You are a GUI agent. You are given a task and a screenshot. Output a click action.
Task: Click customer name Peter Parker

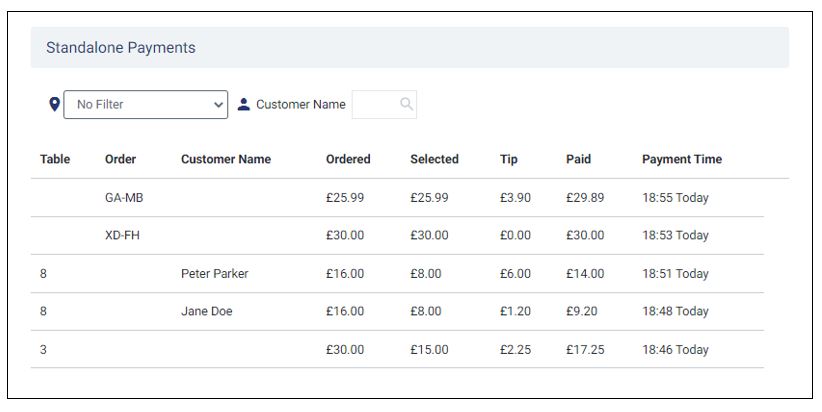point(214,274)
